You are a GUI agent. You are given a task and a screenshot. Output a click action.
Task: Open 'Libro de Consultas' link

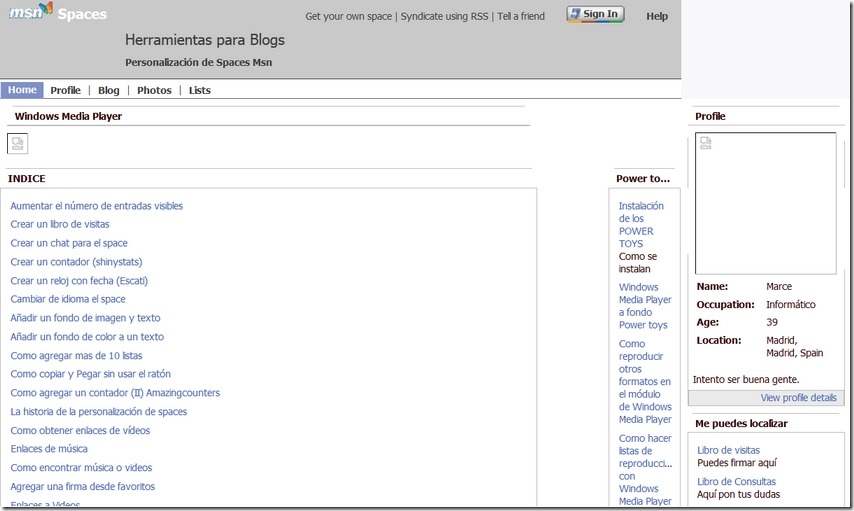(x=736, y=482)
